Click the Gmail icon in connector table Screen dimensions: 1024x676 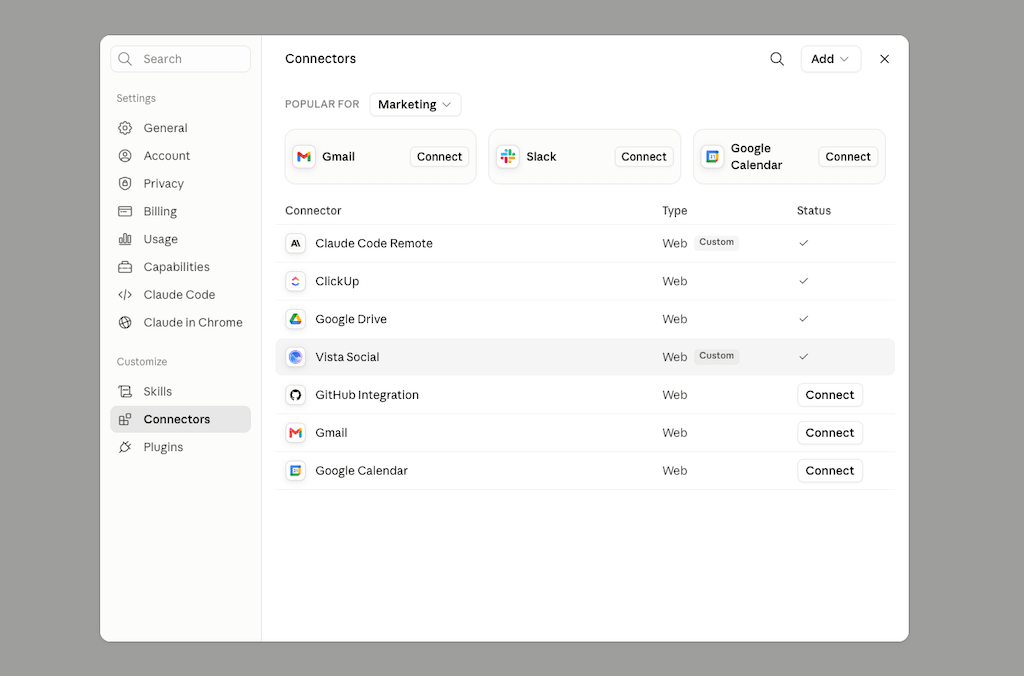click(295, 433)
